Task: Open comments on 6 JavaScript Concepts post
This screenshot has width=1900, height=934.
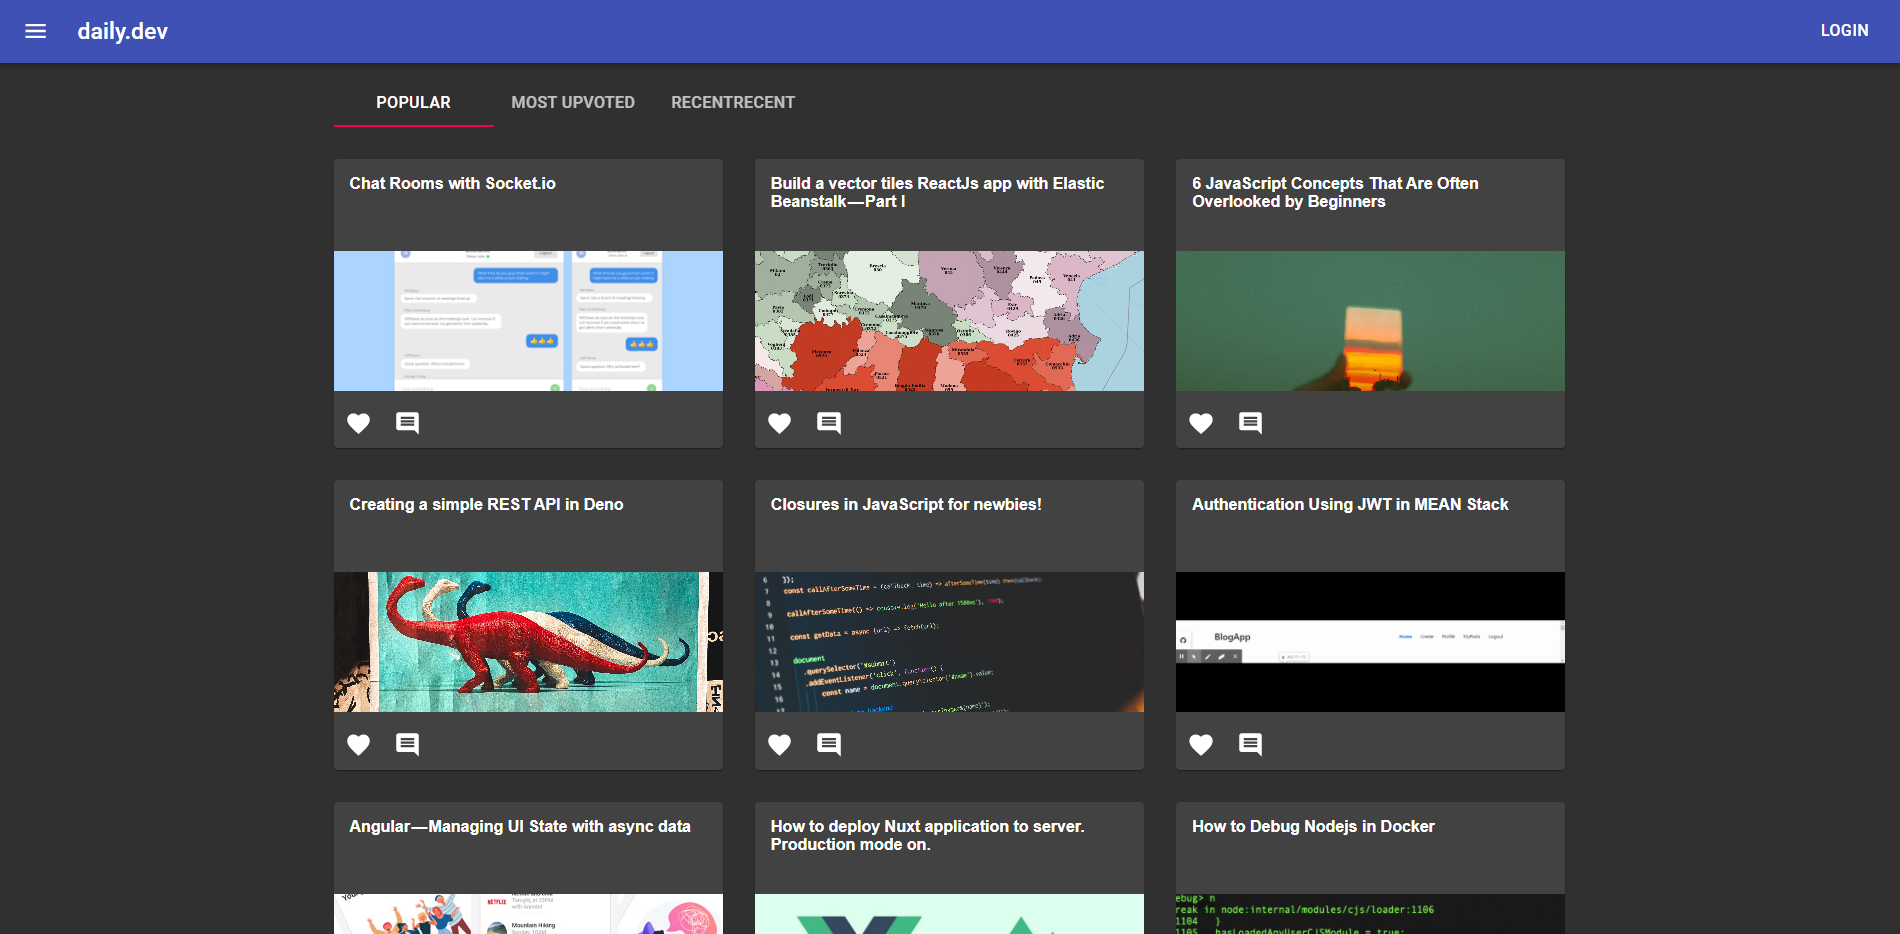Action: tap(1250, 423)
